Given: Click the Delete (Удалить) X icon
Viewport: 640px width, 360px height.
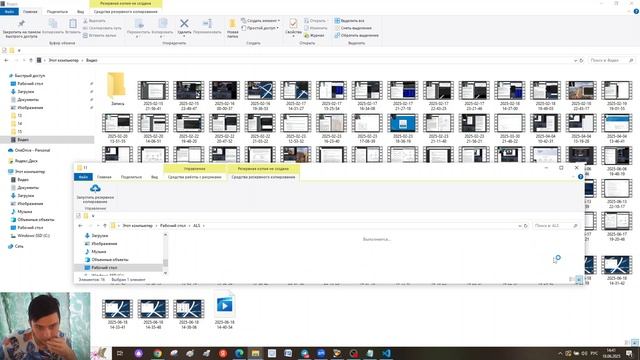Looking at the screenshot, I should click(x=184, y=23).
